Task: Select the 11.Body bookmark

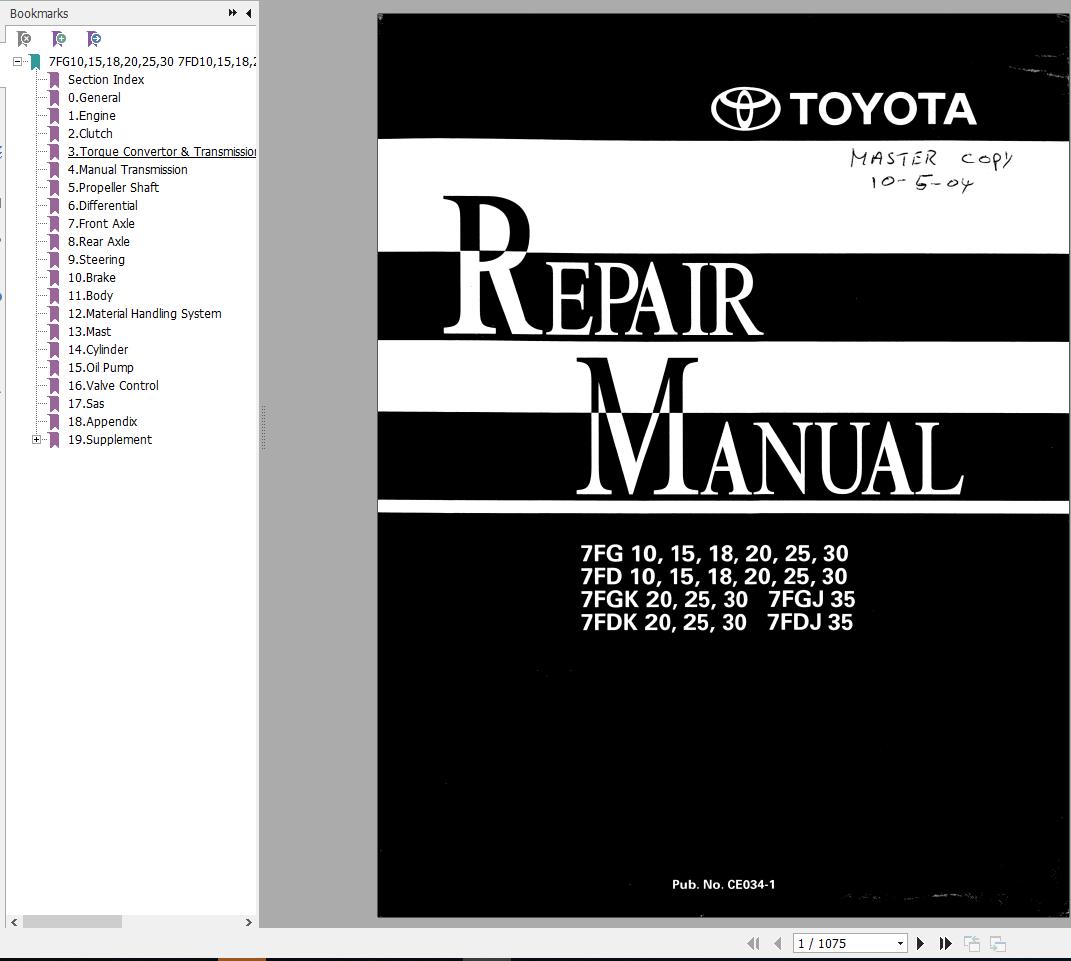Action: [x=90, y=295]
